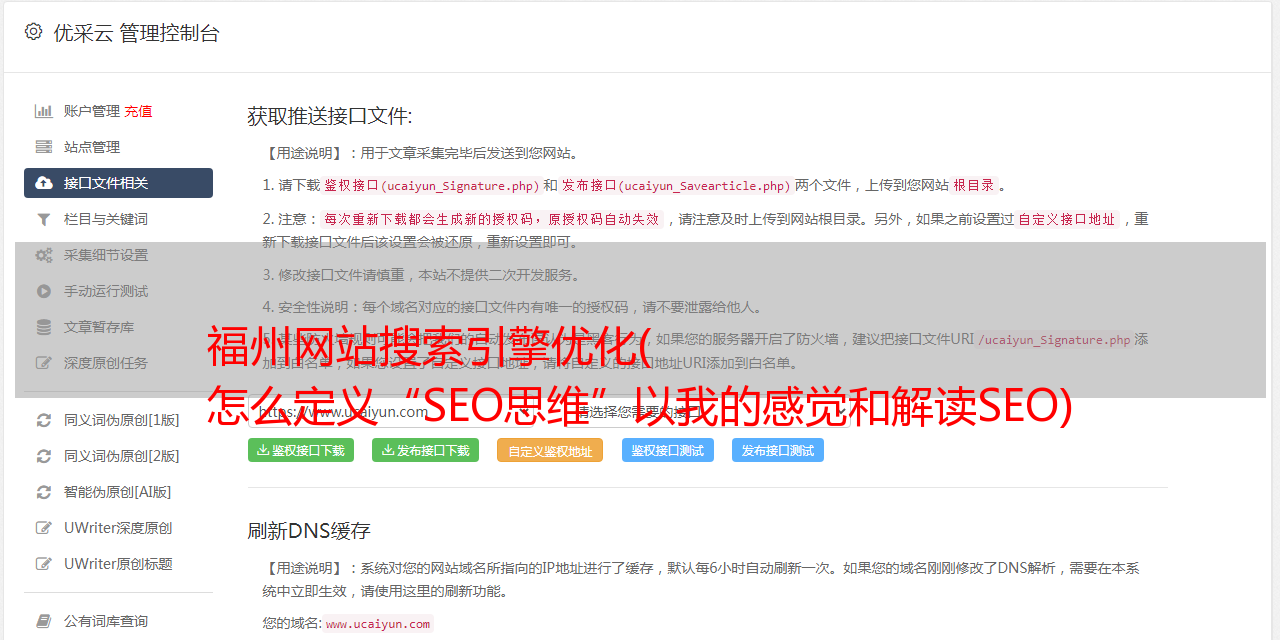Click the bar chart icon for 账户管理

(44, 111)
